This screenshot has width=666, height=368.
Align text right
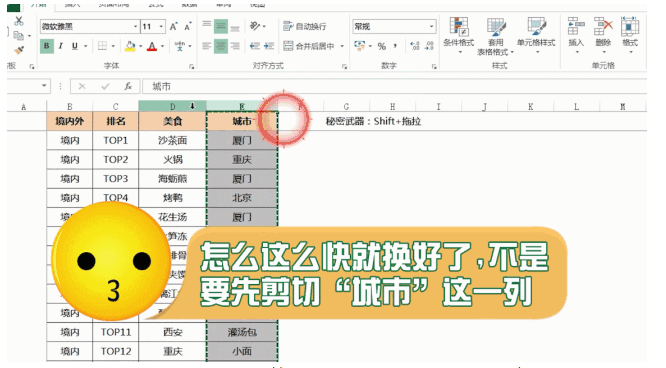pos(235,46)
